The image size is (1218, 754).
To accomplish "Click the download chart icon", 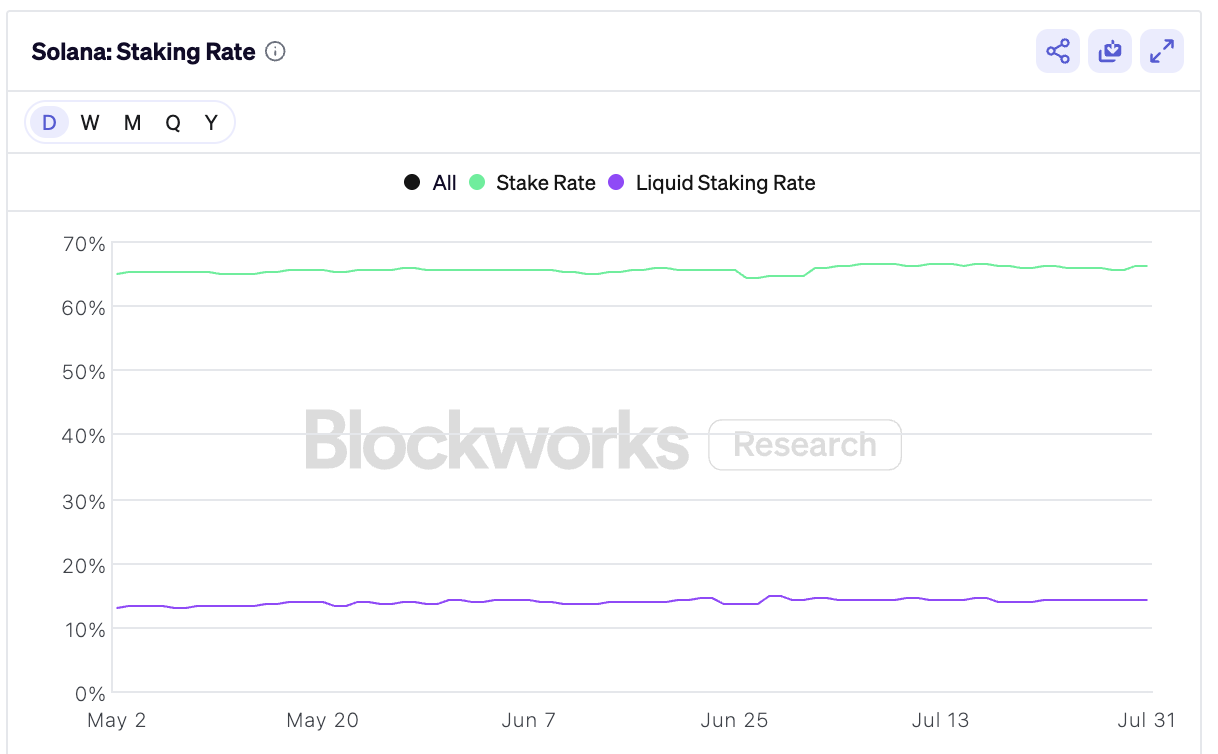I will coord(1109,51).
